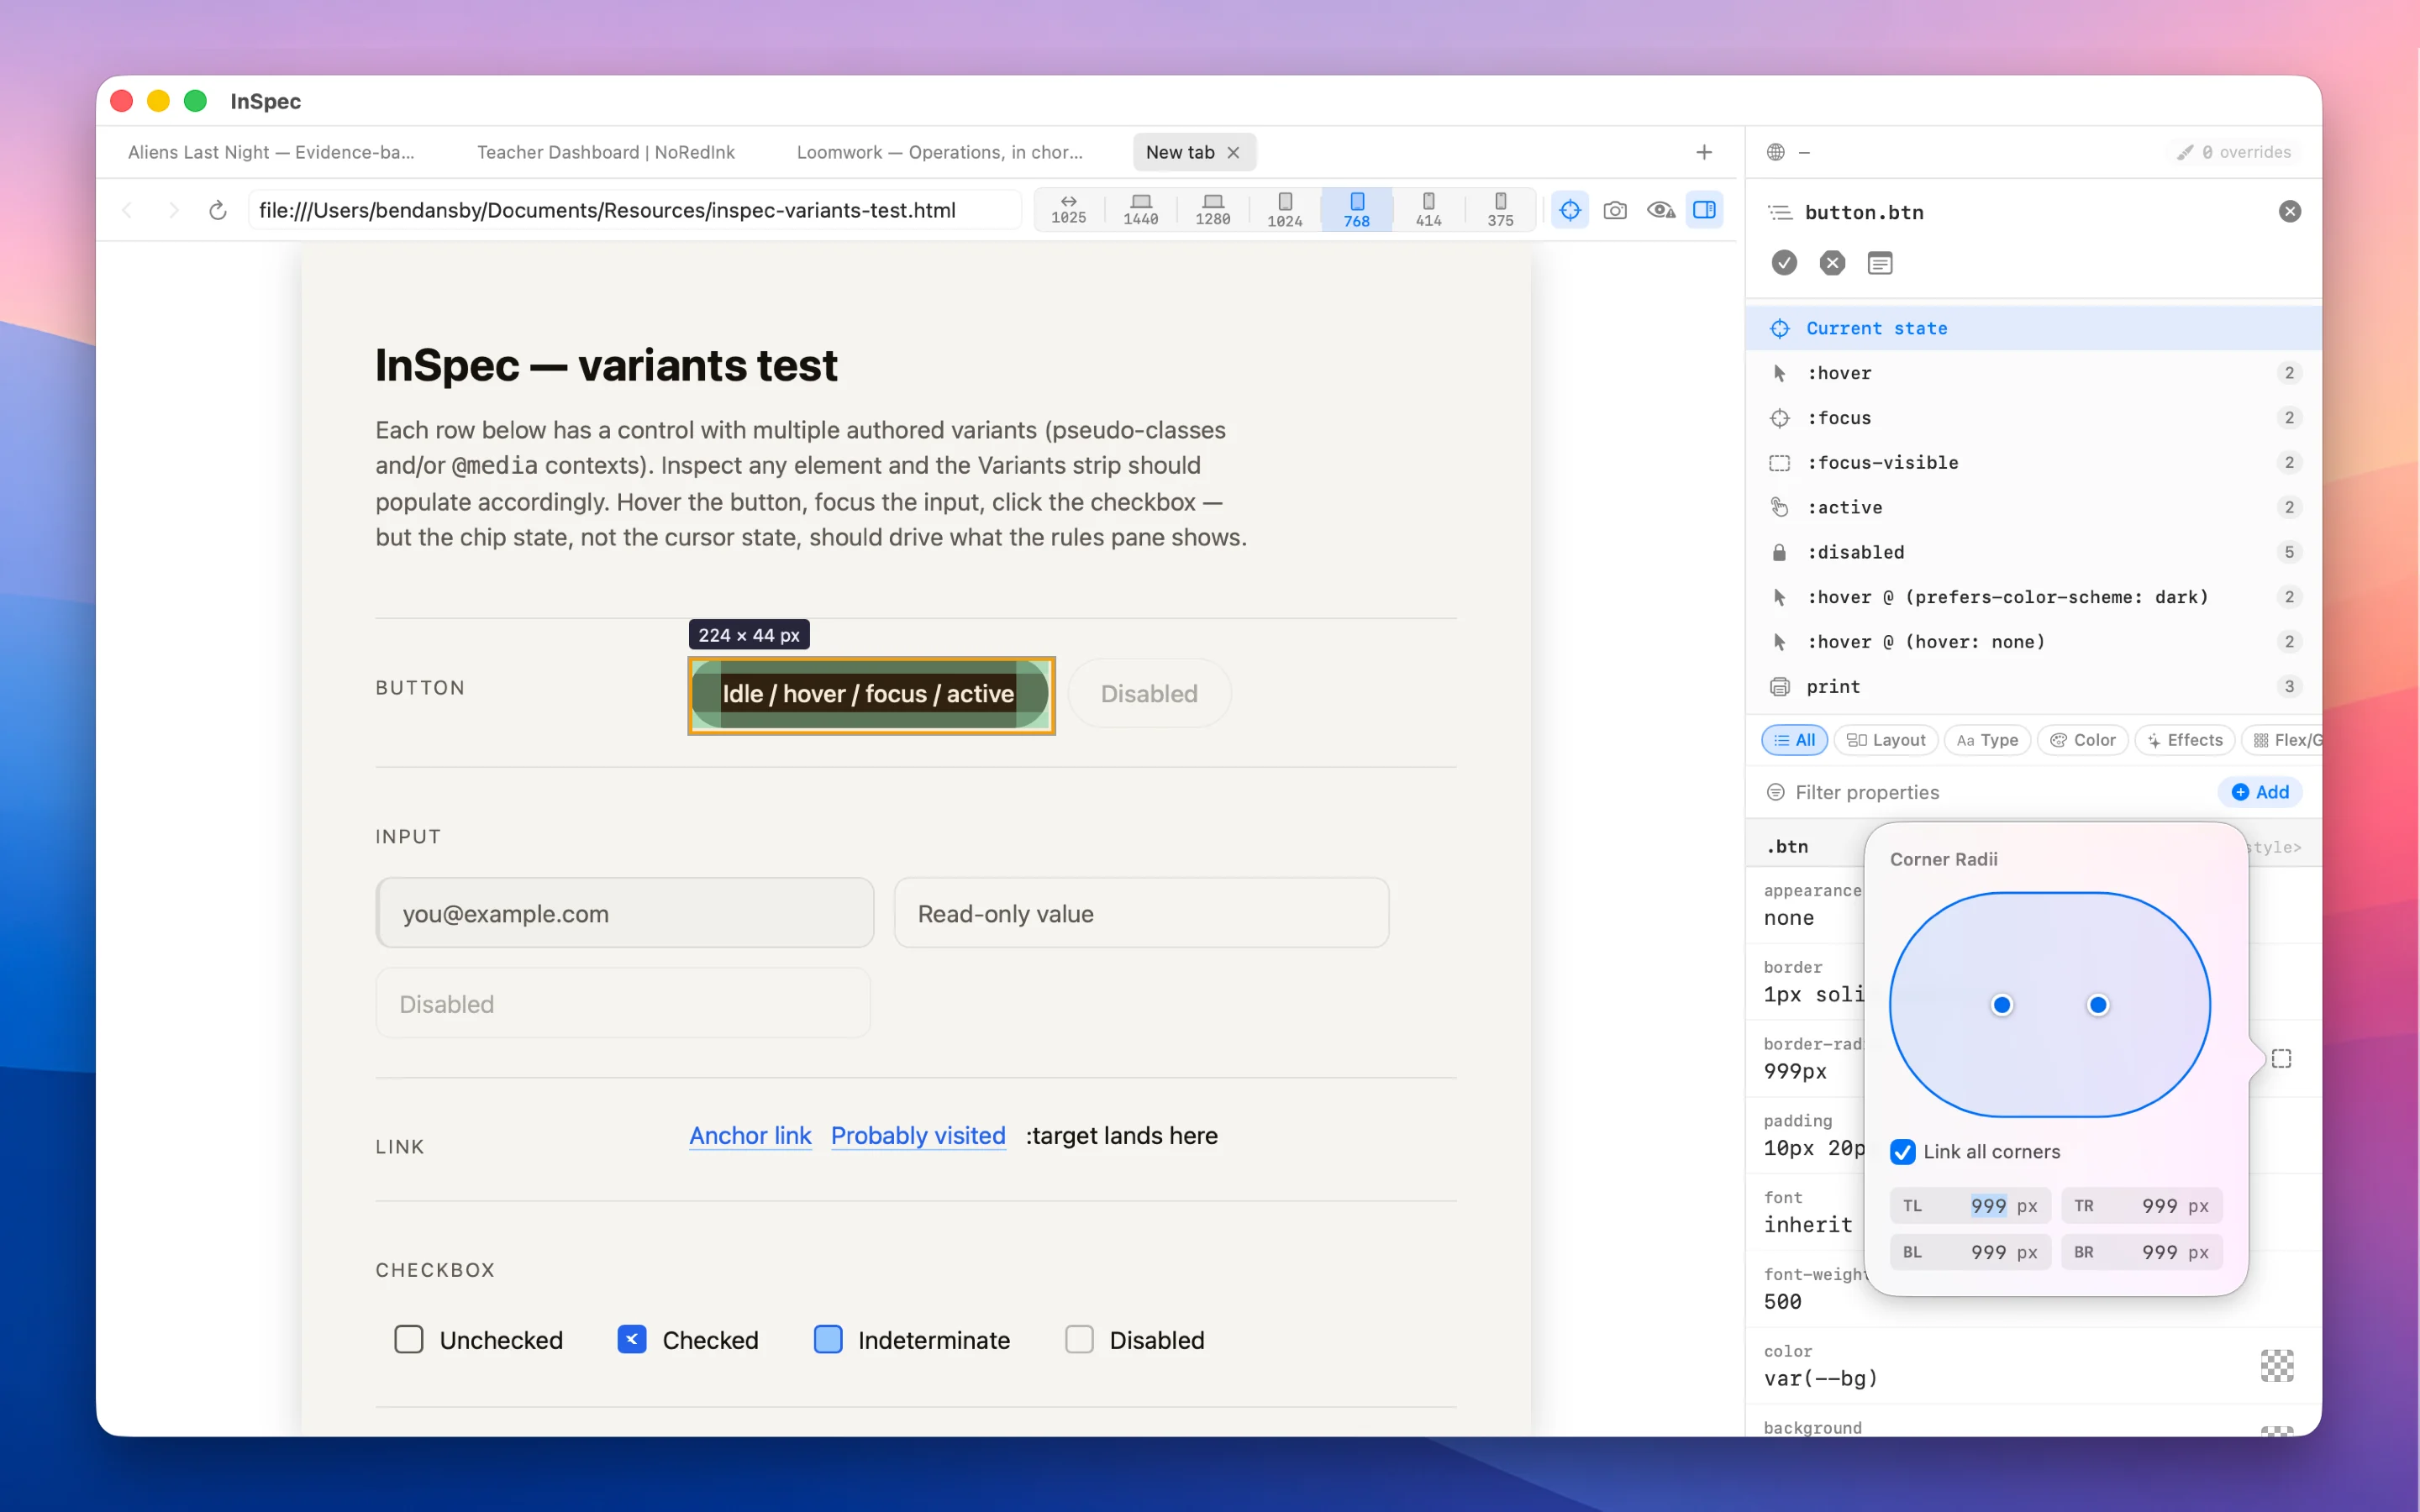Select the :disabled variant row
This screenshot has width=2420, height=1512.
coord(2033,552)
